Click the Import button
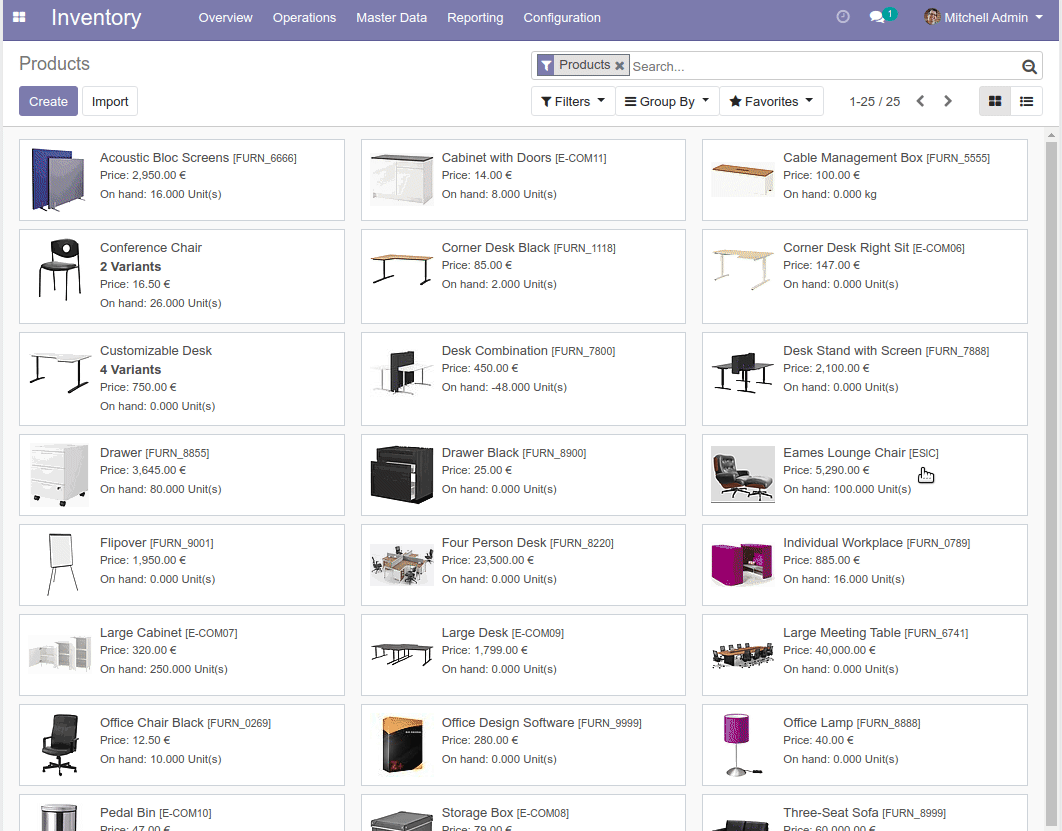 (x=110, y=101)
